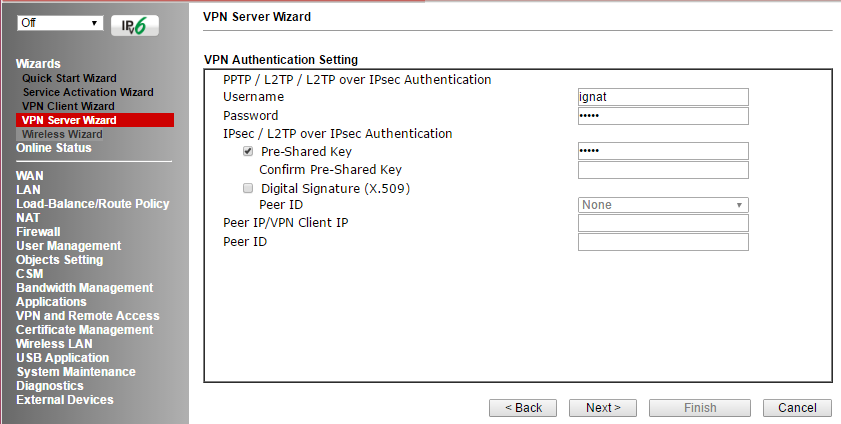Open Objects Setting menu

[x=60, y=259]
